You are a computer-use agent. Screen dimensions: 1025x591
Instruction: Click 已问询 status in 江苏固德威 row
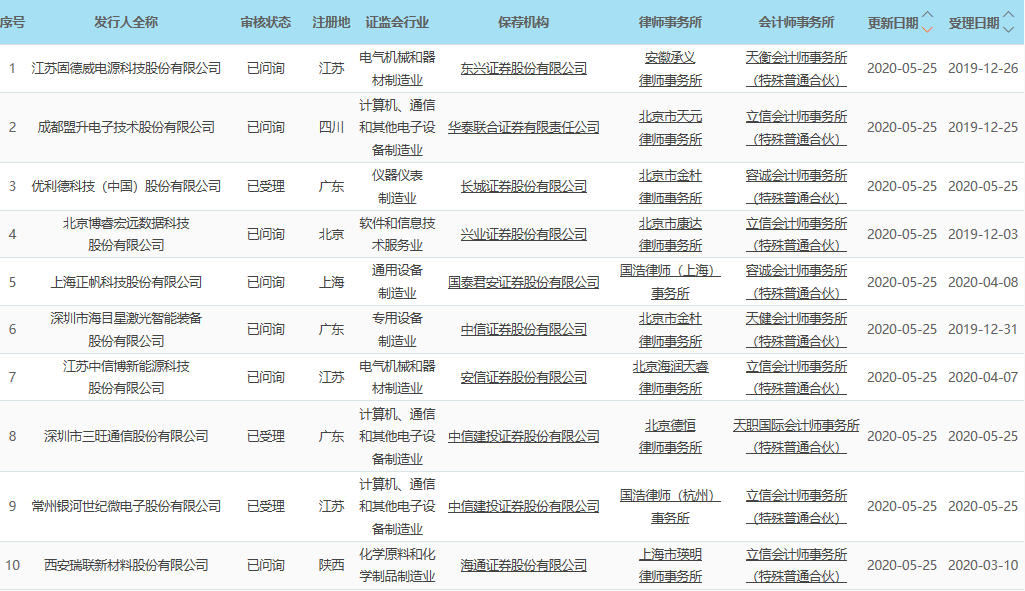click(x=265, y=68)
